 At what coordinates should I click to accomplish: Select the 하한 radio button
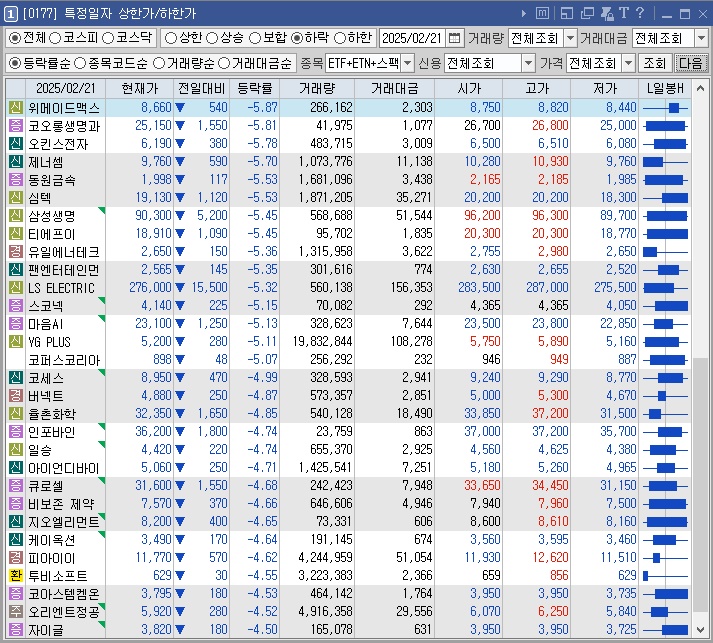[340, 38]
